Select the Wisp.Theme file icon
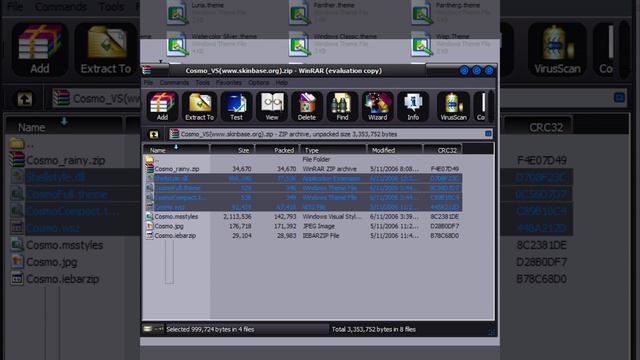 pos(422,44)
